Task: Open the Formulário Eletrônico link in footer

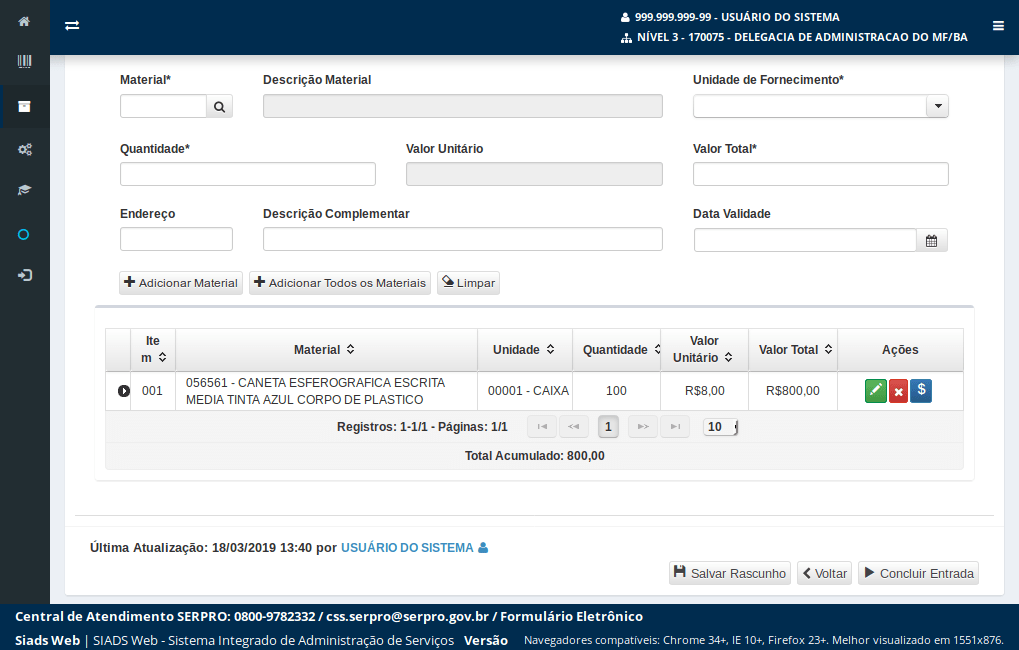Action: [571, 616]
